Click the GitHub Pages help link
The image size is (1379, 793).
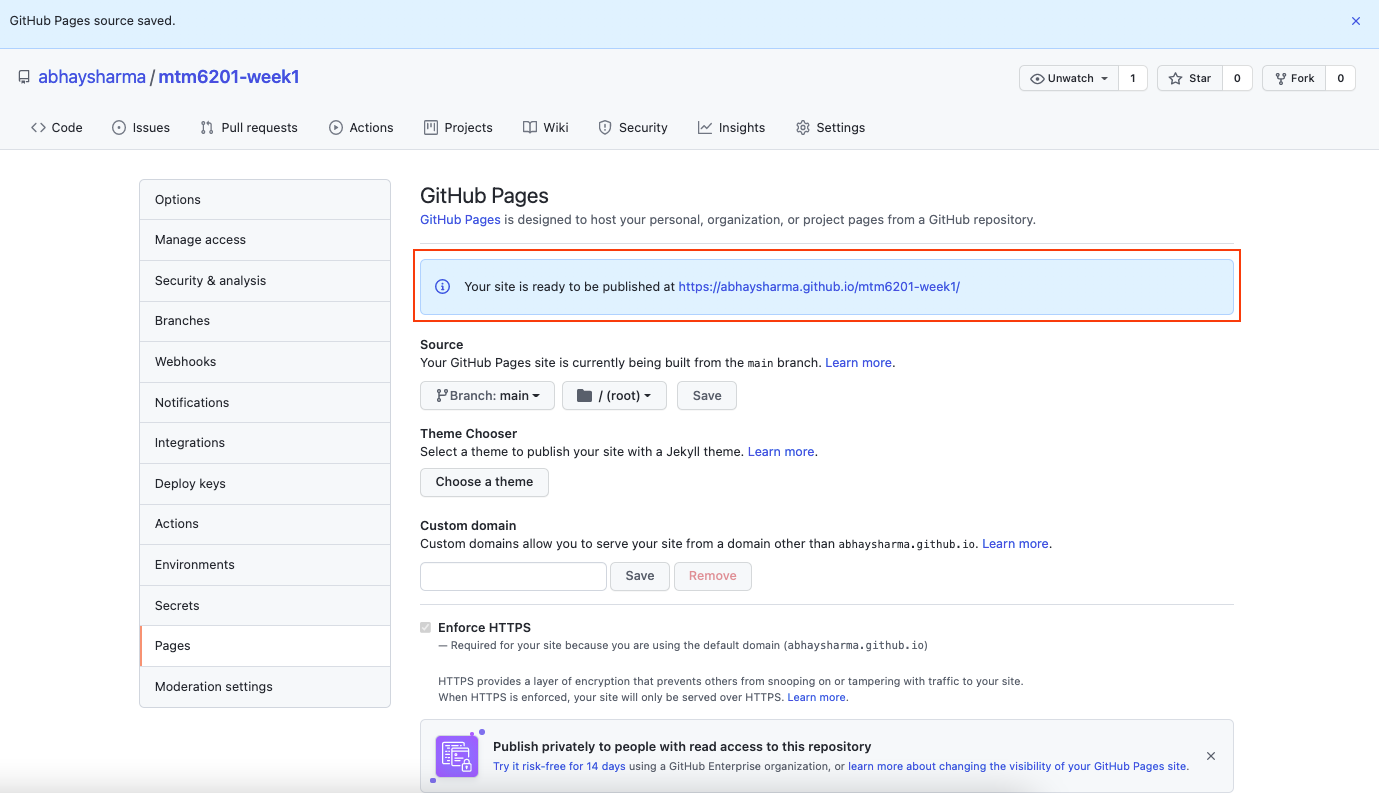click(460, 219)
